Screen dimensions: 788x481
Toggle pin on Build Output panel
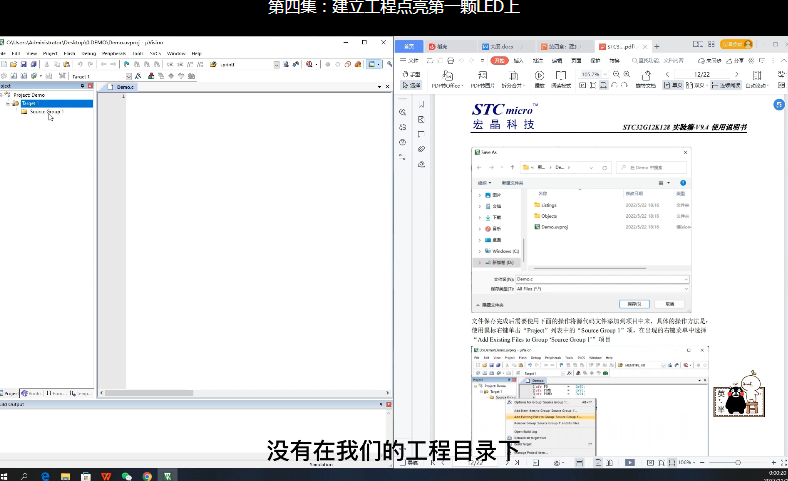381,404
